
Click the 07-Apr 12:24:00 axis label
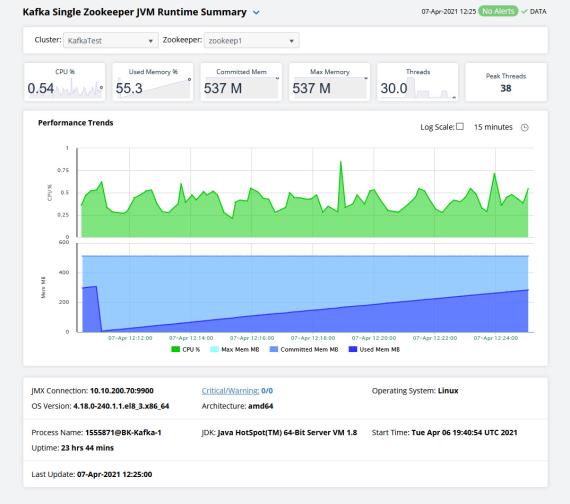496,338
